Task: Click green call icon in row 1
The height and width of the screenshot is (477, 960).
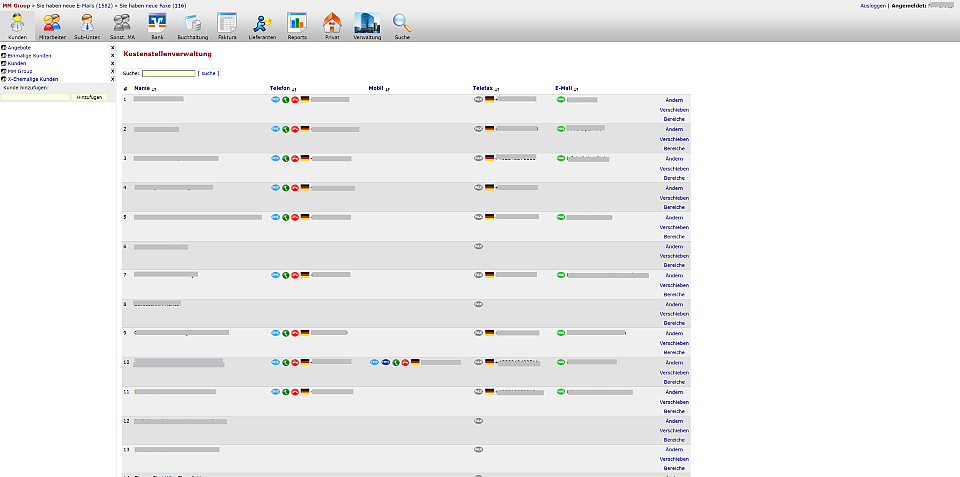Action: pos(285,100)
